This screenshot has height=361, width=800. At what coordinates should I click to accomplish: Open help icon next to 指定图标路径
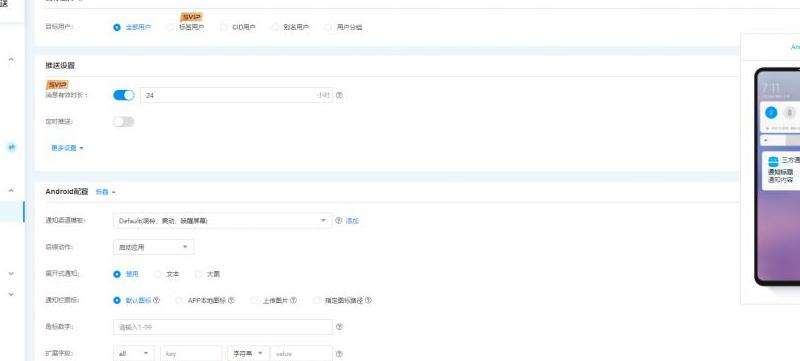coord(368,301)
